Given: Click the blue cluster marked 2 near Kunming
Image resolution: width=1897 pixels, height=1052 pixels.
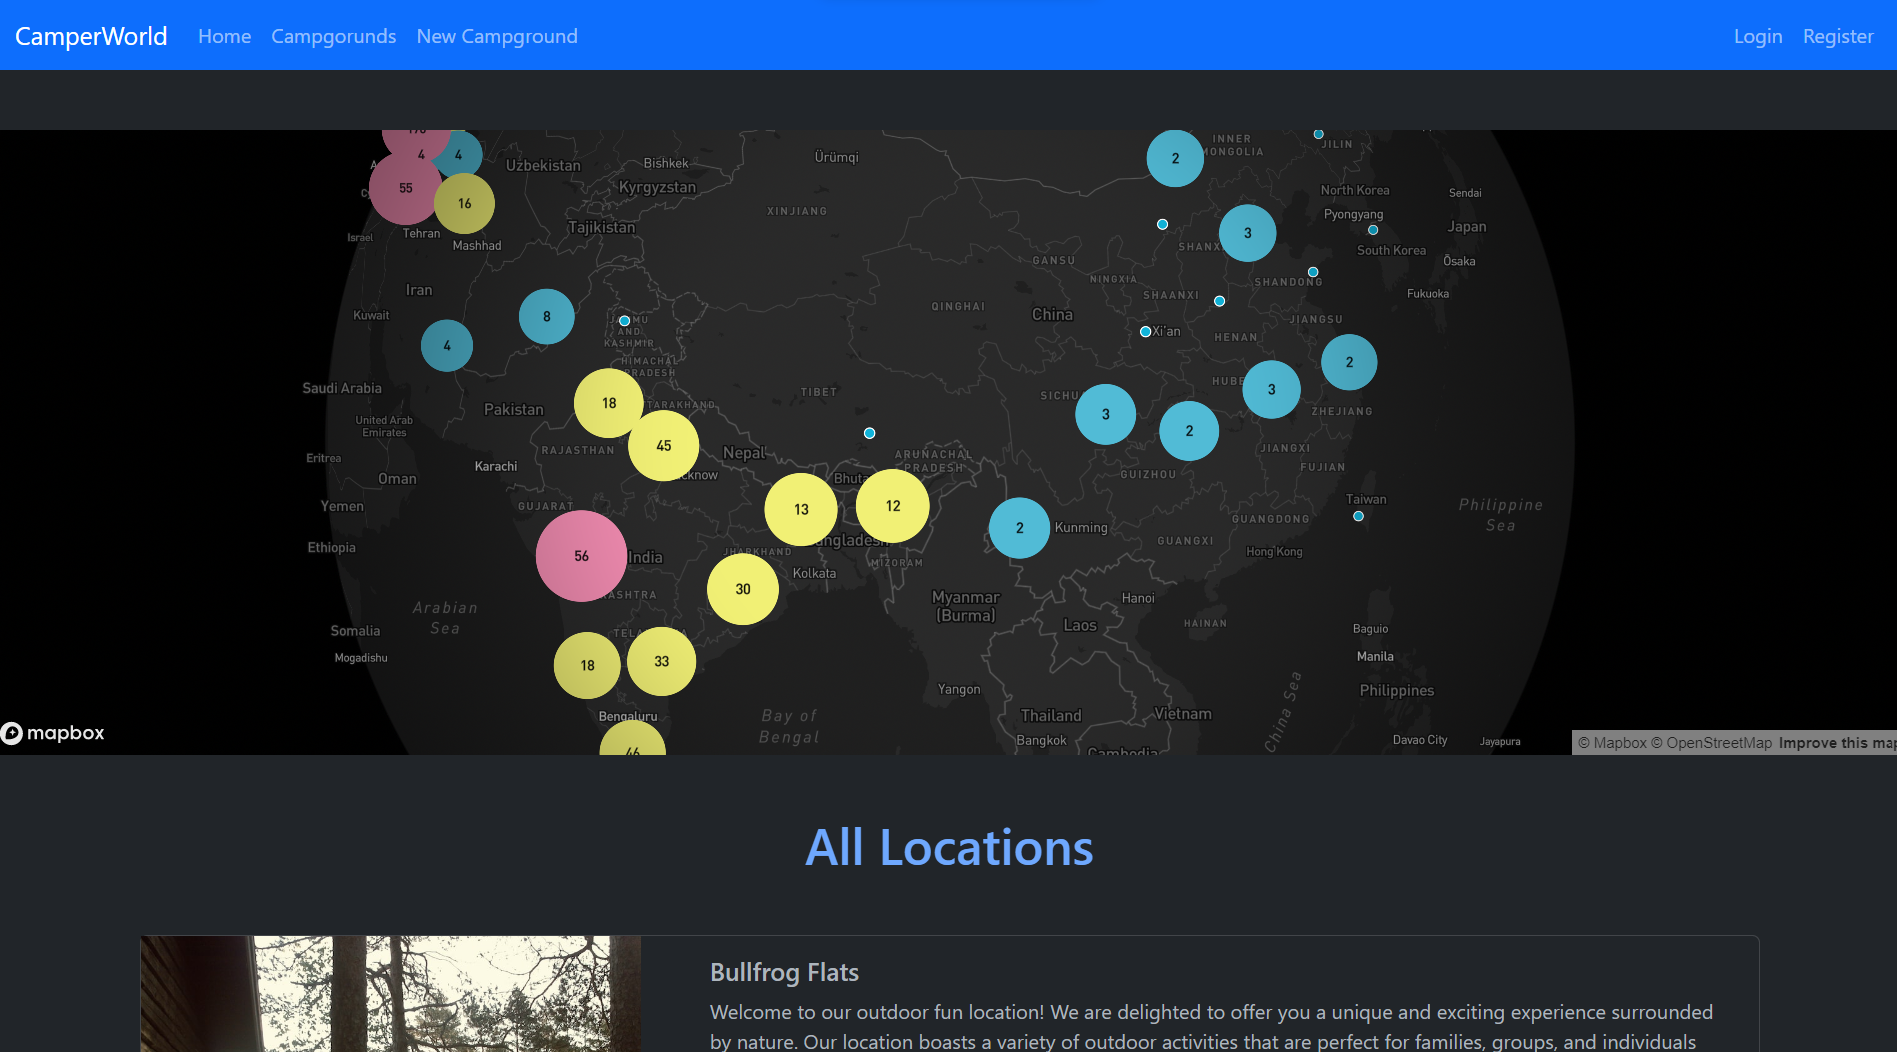Looking at the screenshot, I should [x=1019, y=528].
